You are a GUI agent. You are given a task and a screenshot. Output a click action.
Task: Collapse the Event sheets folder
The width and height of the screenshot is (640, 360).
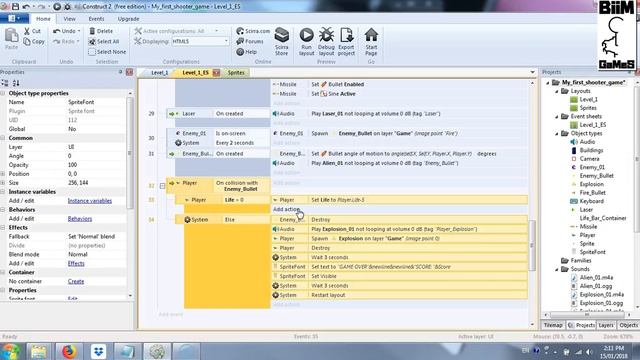[556, 117]
